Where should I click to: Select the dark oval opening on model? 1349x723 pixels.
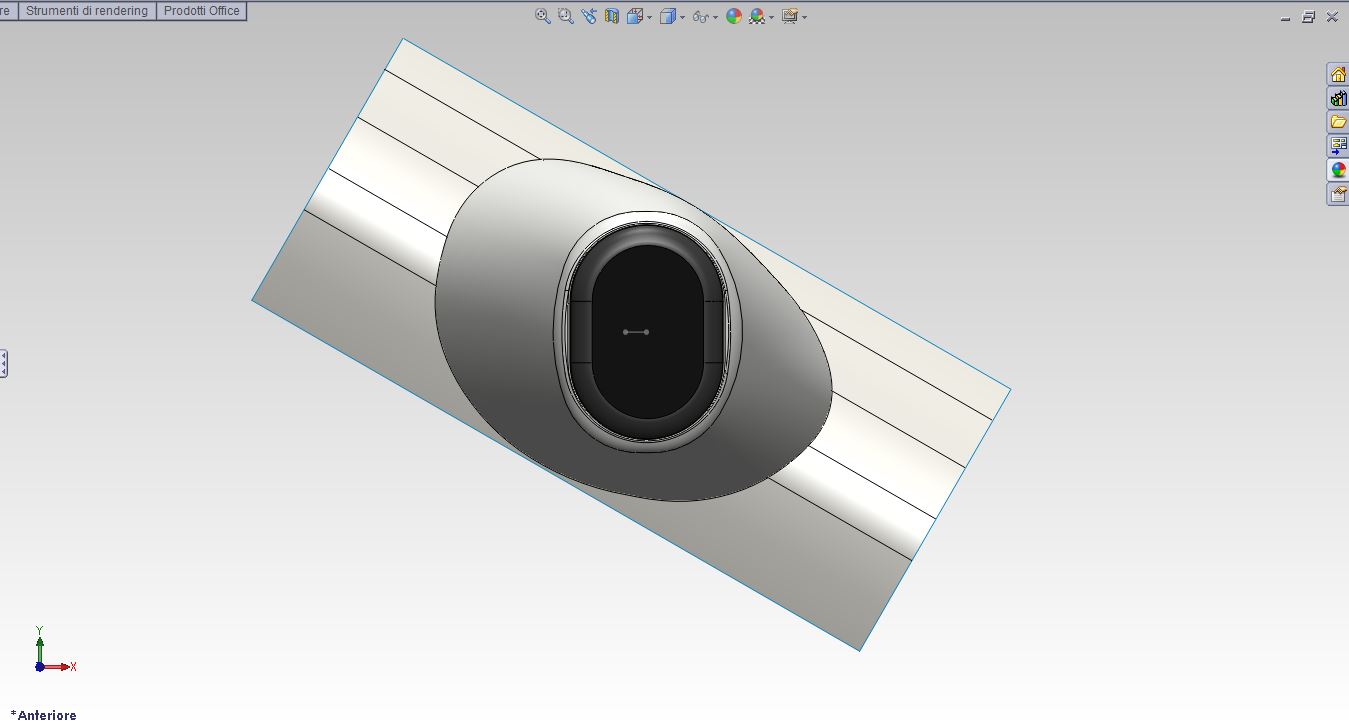tap(649, 332)
